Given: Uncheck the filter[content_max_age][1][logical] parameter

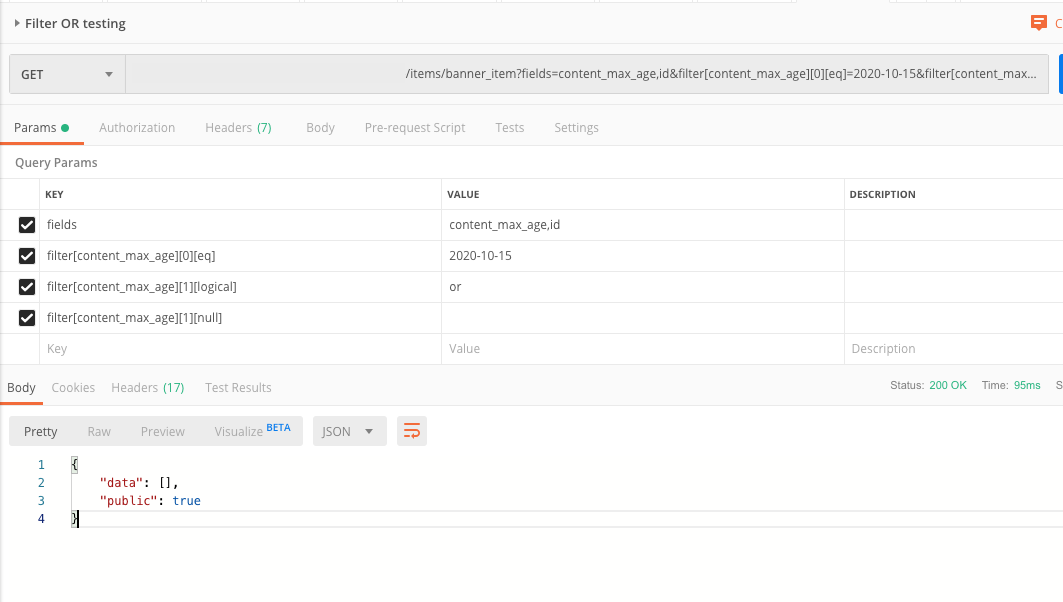Looking at the screenshot, I should tap(26, 286).
